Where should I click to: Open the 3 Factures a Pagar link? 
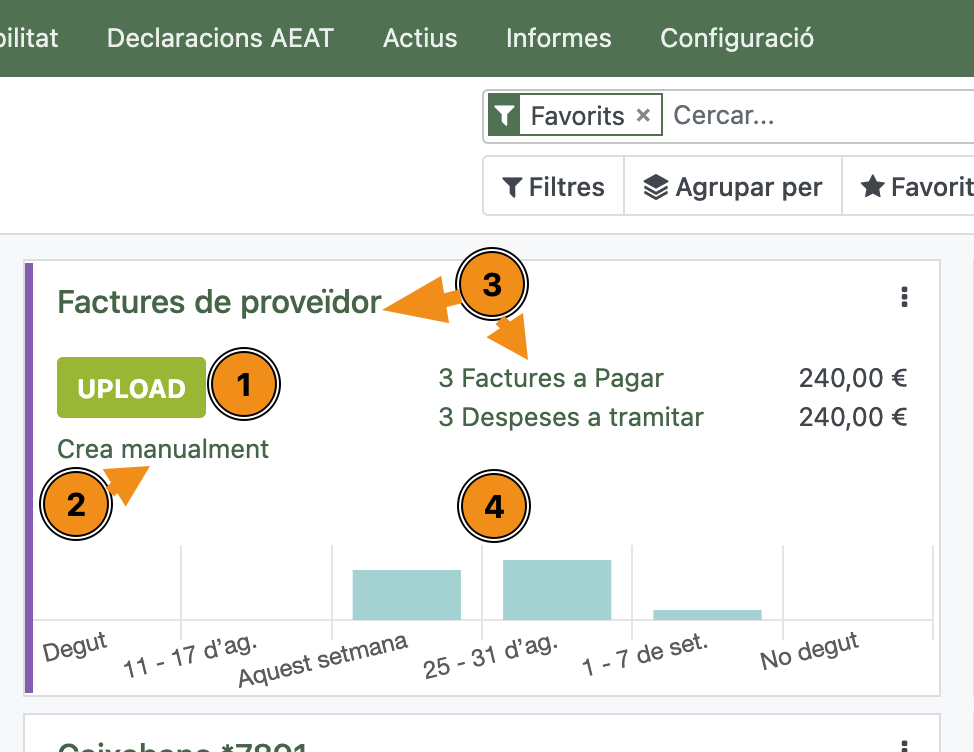click(551, 378)
